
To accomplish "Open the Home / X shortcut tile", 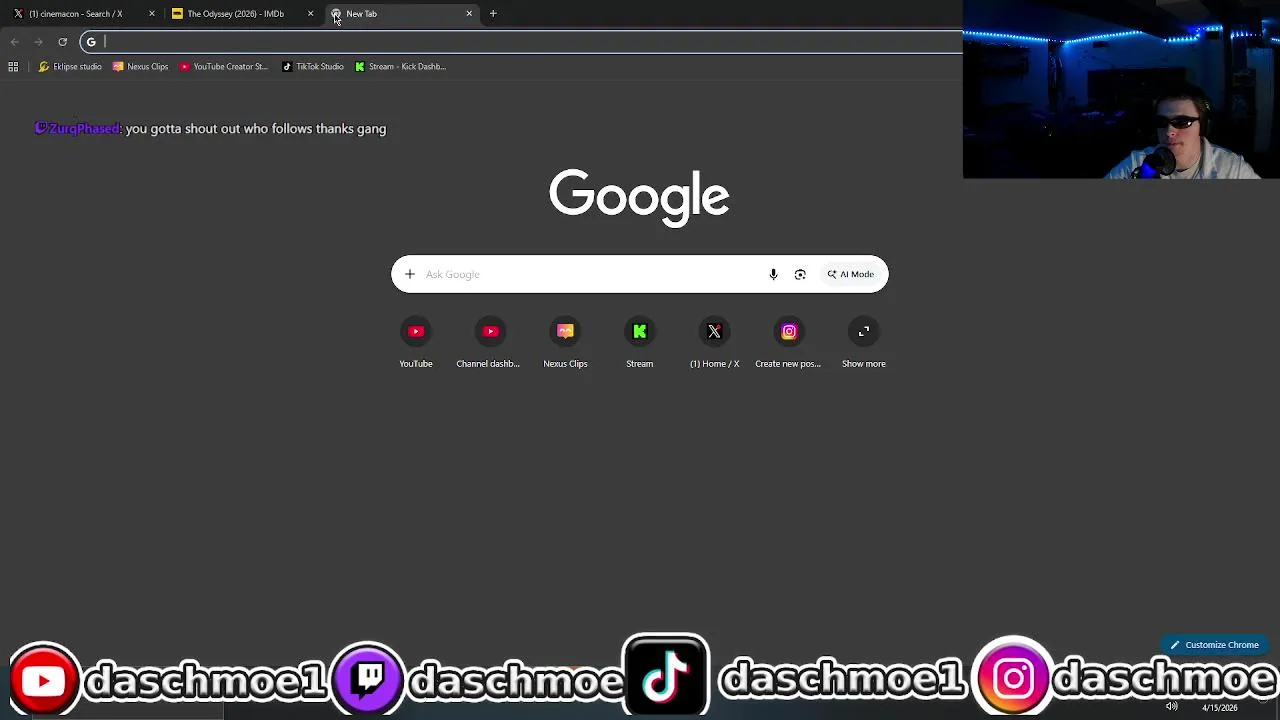I will [x=714, y=343].
